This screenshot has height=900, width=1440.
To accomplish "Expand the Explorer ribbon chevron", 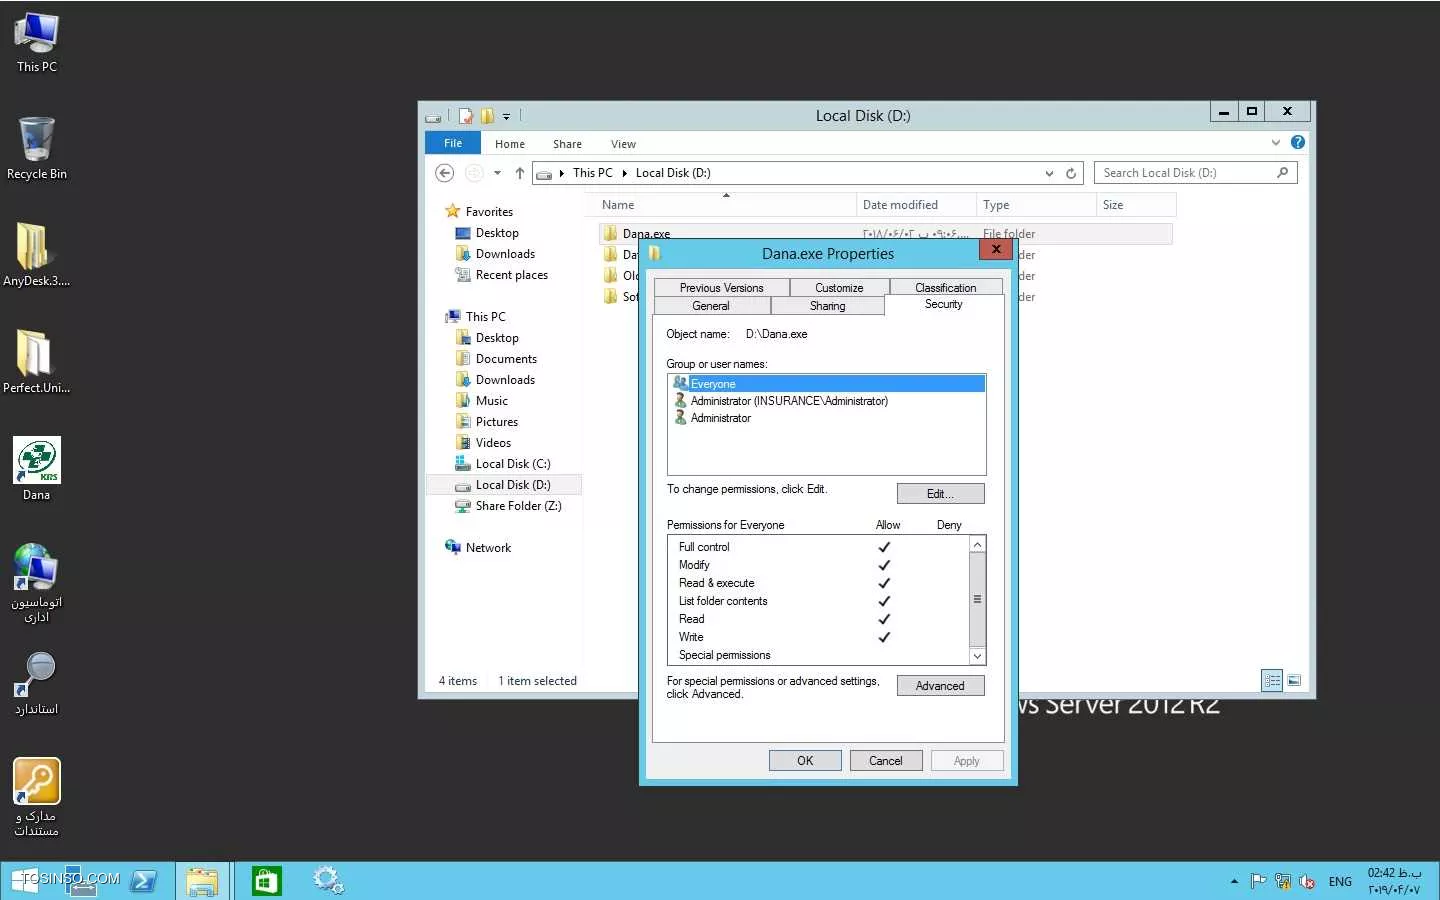I will pos(1276,143).
